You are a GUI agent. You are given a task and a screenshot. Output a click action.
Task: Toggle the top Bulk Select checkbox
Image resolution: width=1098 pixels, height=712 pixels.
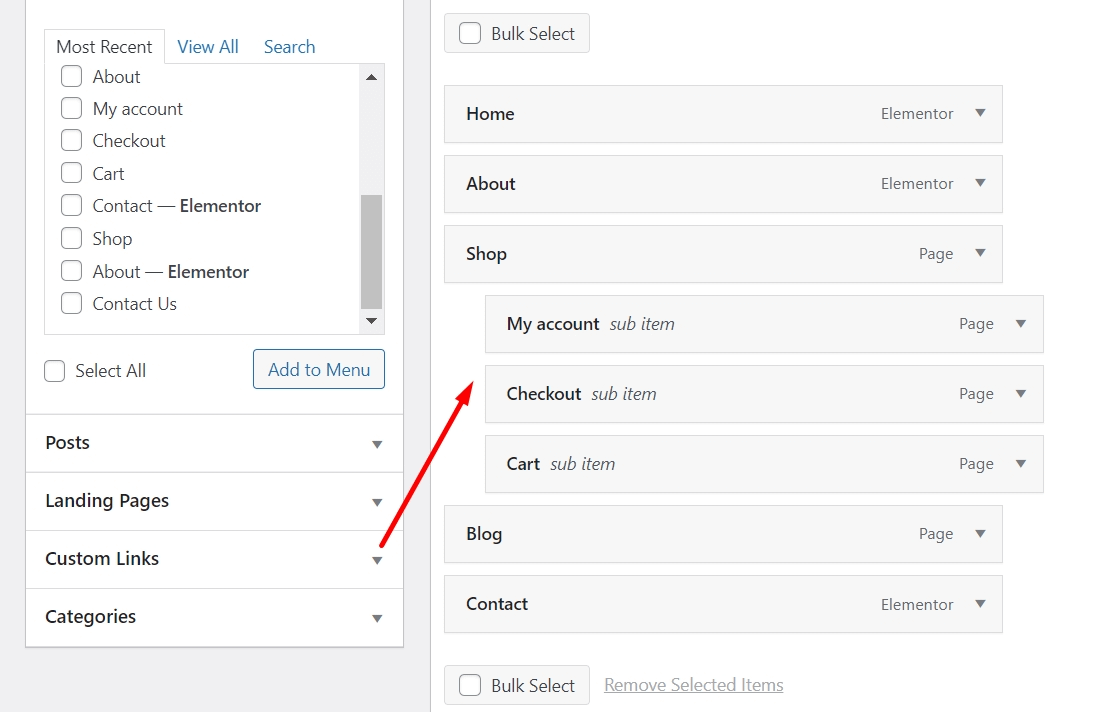point(470,32)
